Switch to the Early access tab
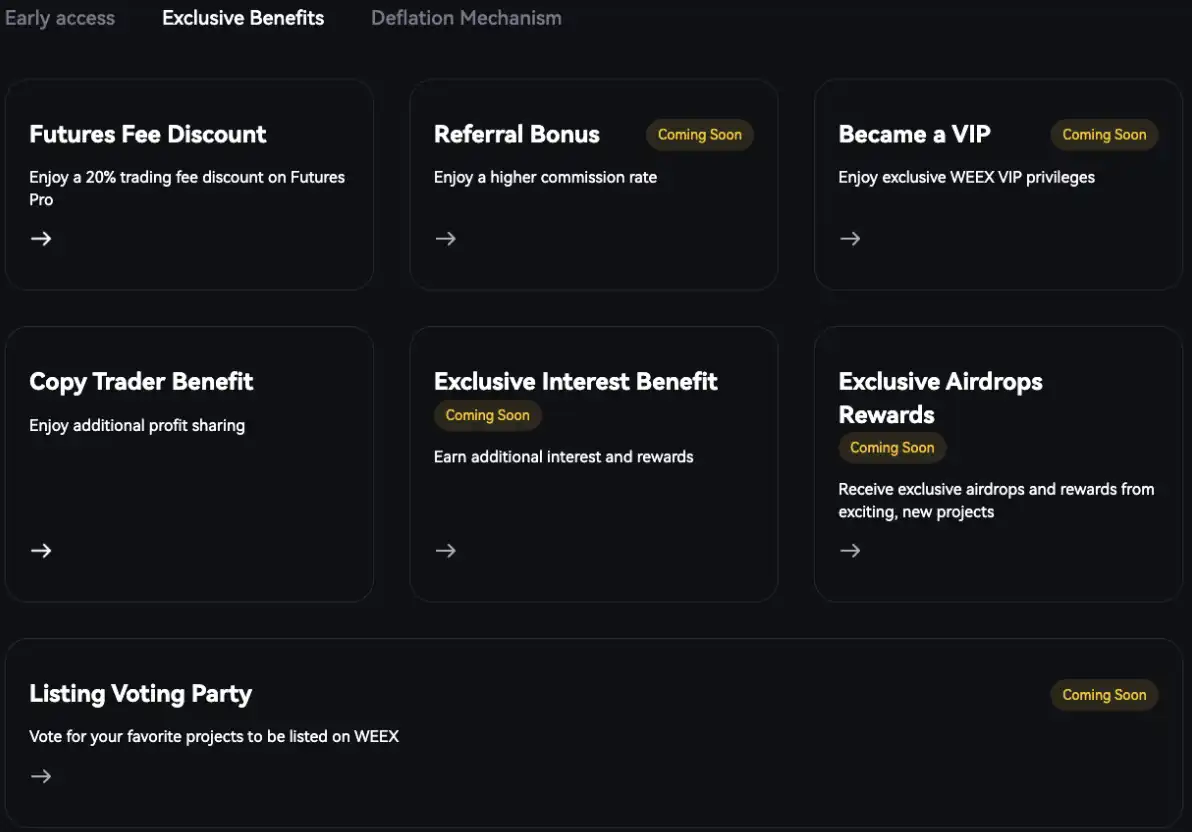The height and width of the screenshot is (832, 1192). coord(60,18)
